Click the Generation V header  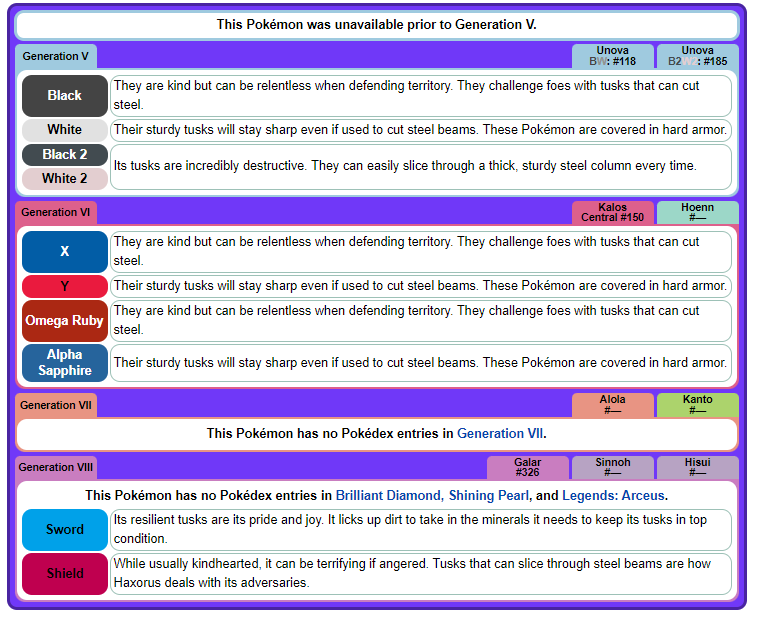click(x=56, y=57)
